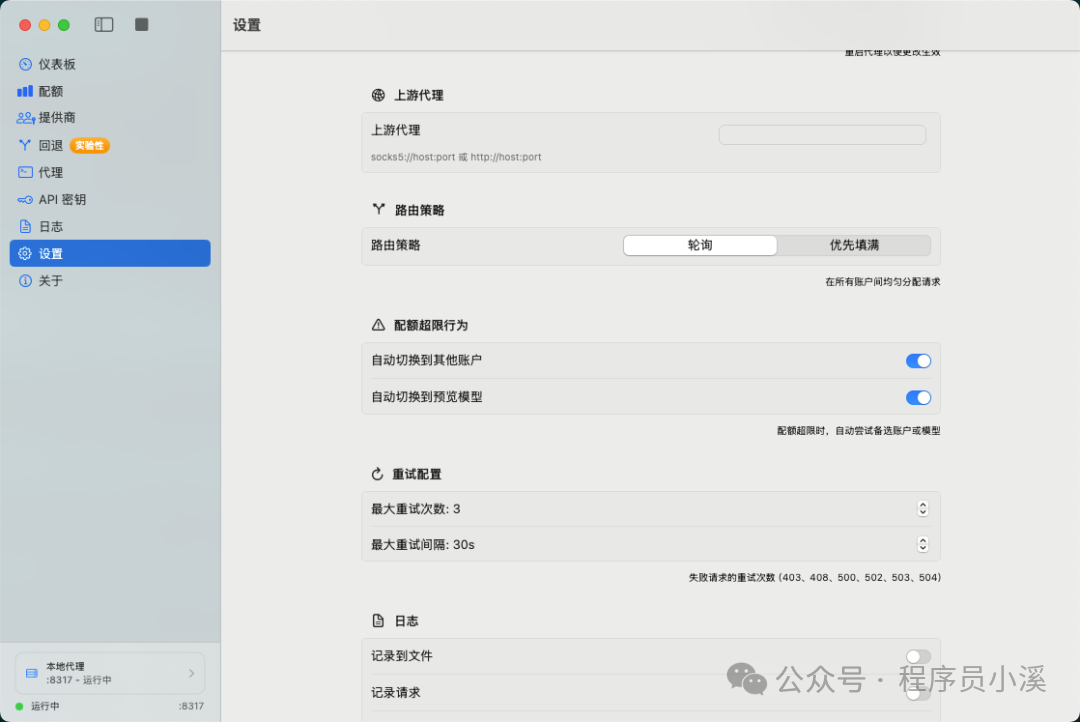Click the 配额超限行为 warning triangle icon
This screenshot has width=1080, height=722.
[x=378, y=325]
